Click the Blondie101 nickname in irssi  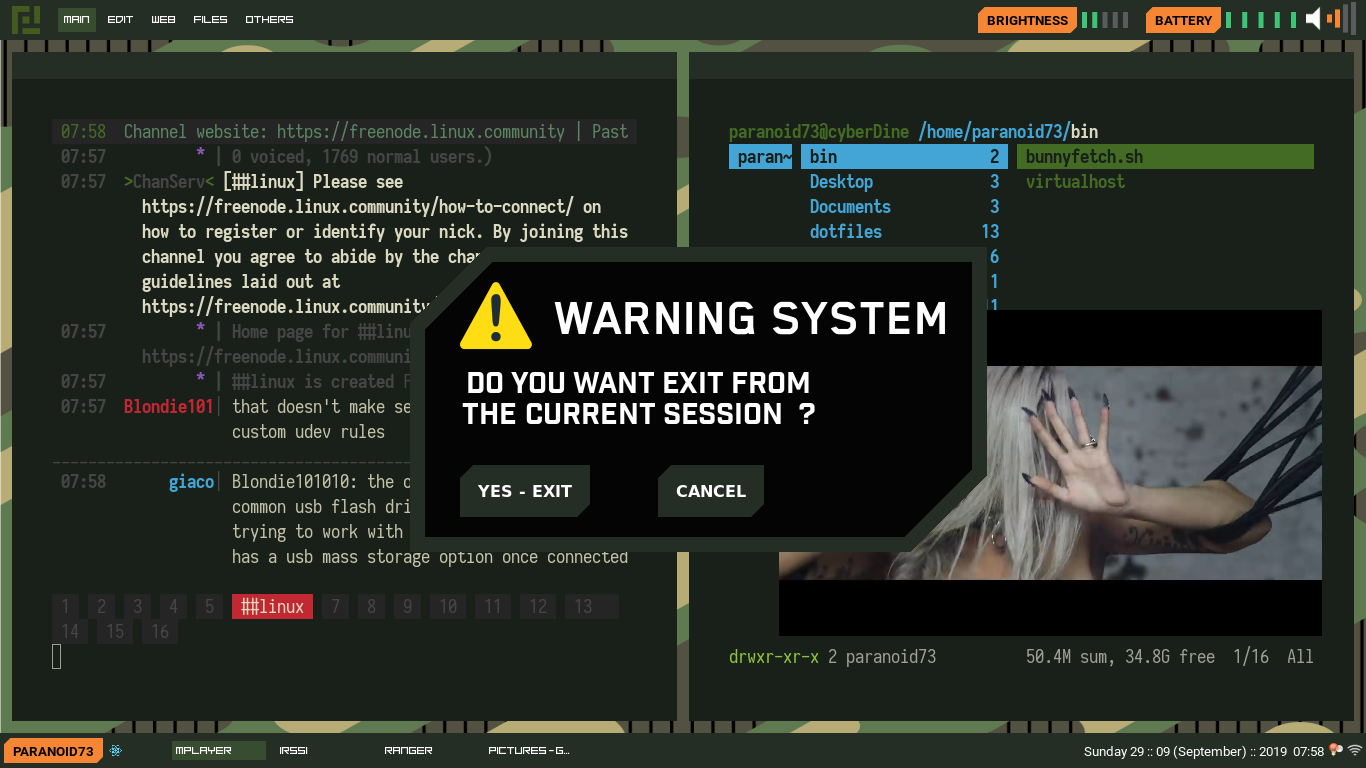169,407
